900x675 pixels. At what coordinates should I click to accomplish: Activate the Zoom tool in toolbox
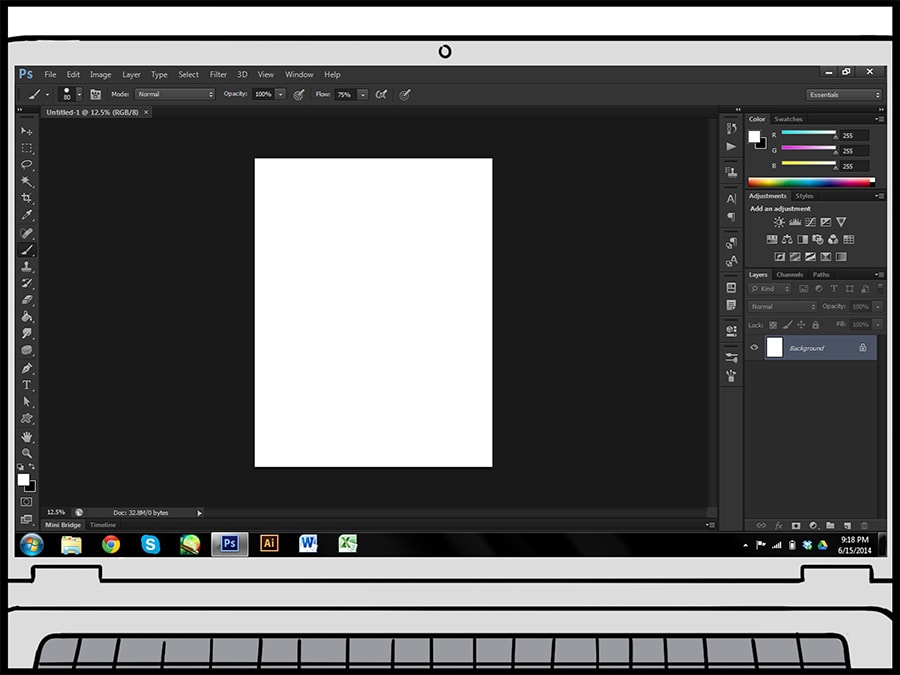(27, 453)
